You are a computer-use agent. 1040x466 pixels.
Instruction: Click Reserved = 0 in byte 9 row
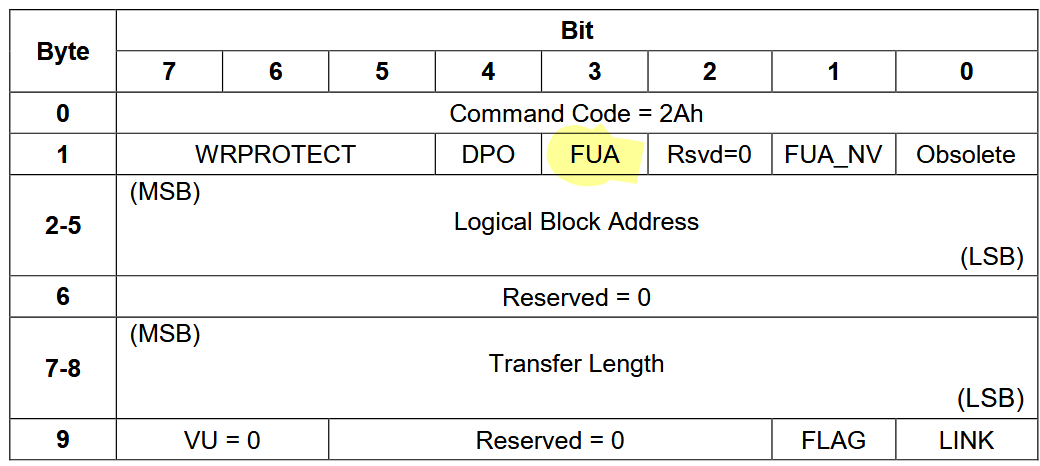pos(550,440)
